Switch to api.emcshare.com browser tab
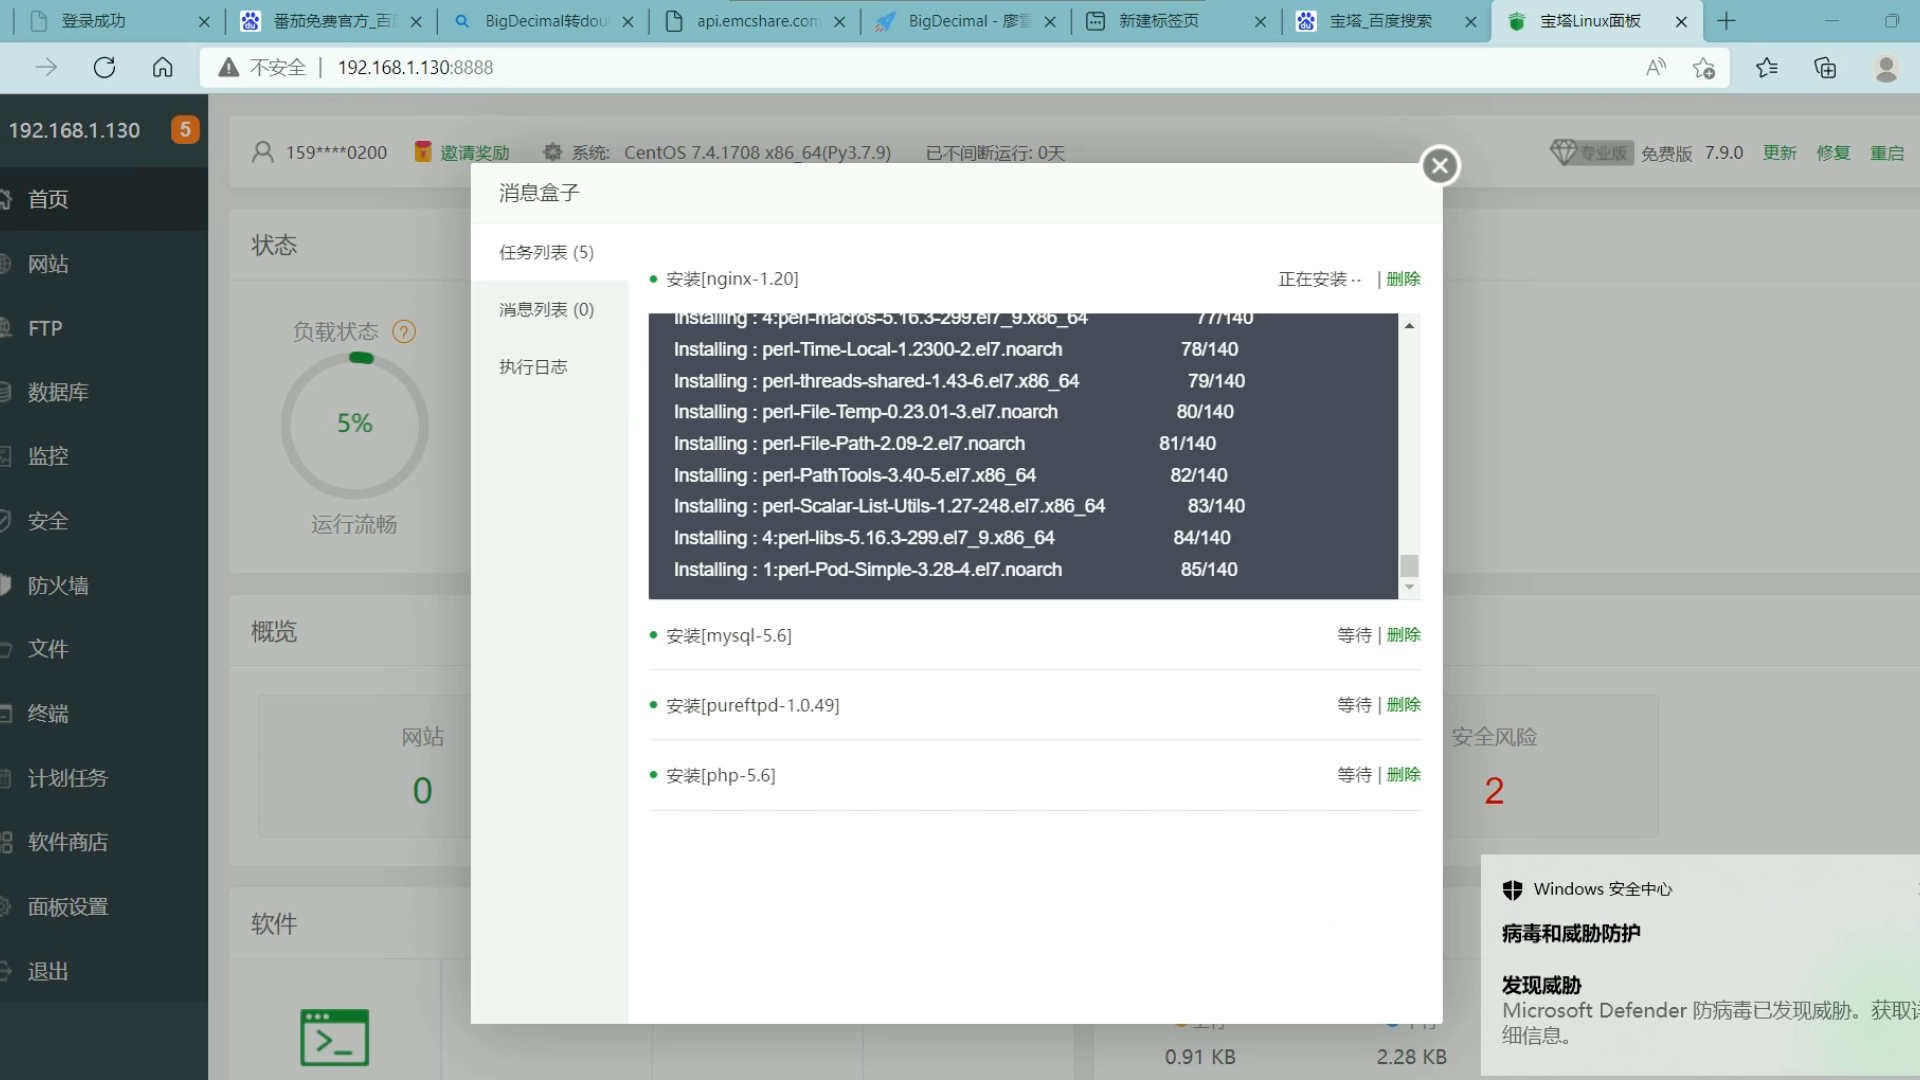This screenshot has height=1080, width=1920. pos(756,21)
